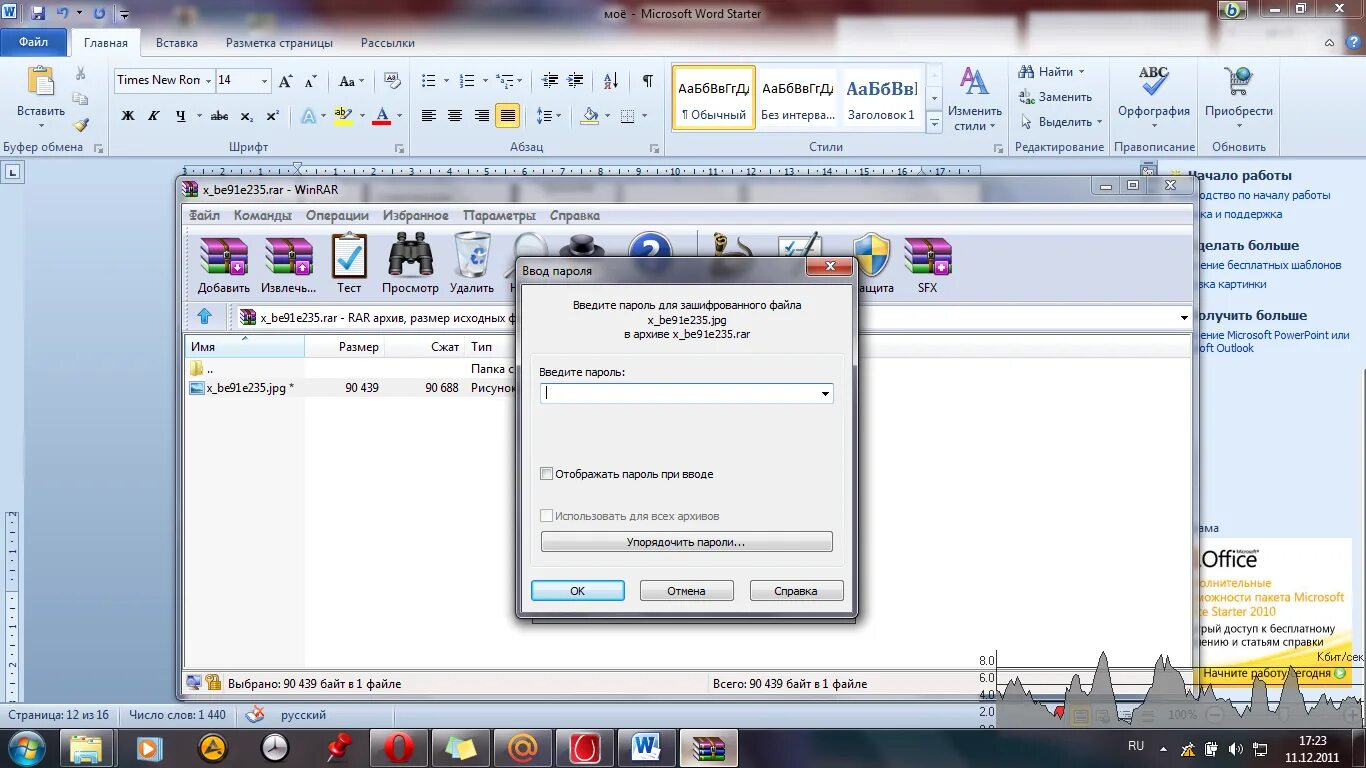Viewport: 1366px width, 768px height.
Task: Click Справка button in password dialog
Action: tap(796, 591)
